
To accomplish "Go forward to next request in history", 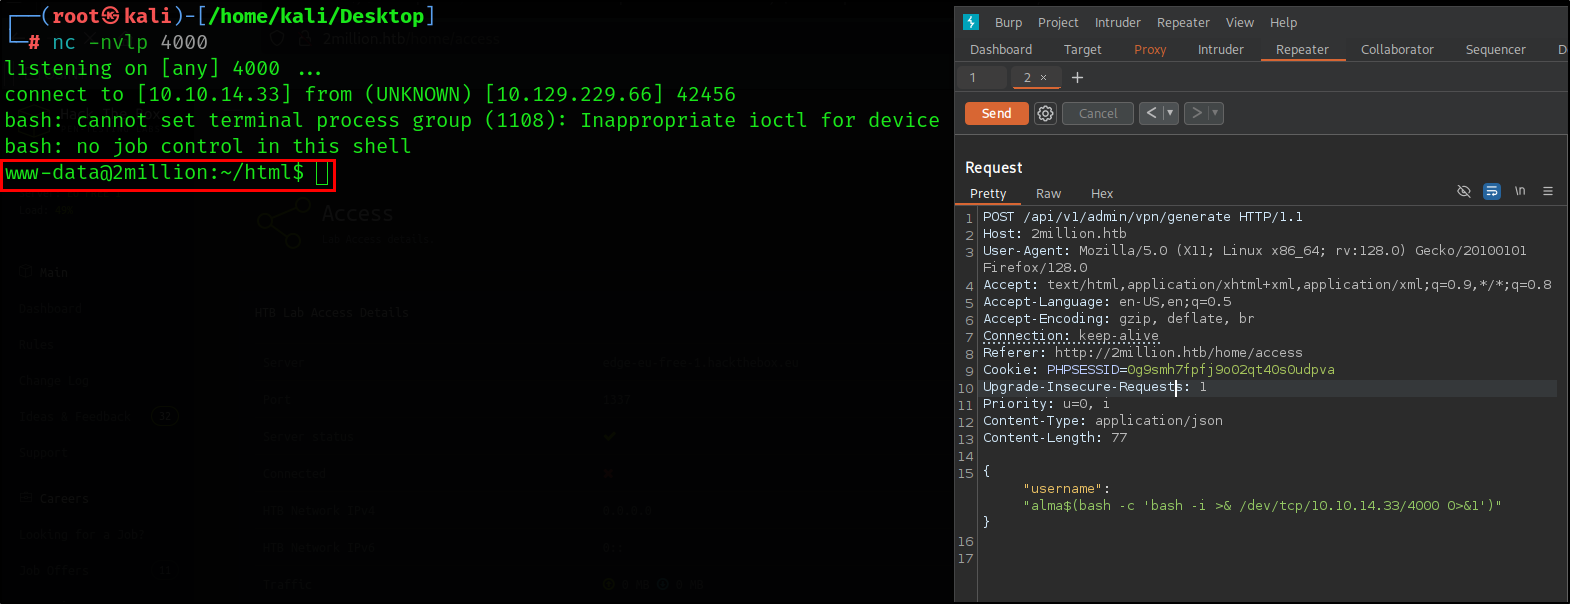I will pyautogui.click(x=1196, y=113).
